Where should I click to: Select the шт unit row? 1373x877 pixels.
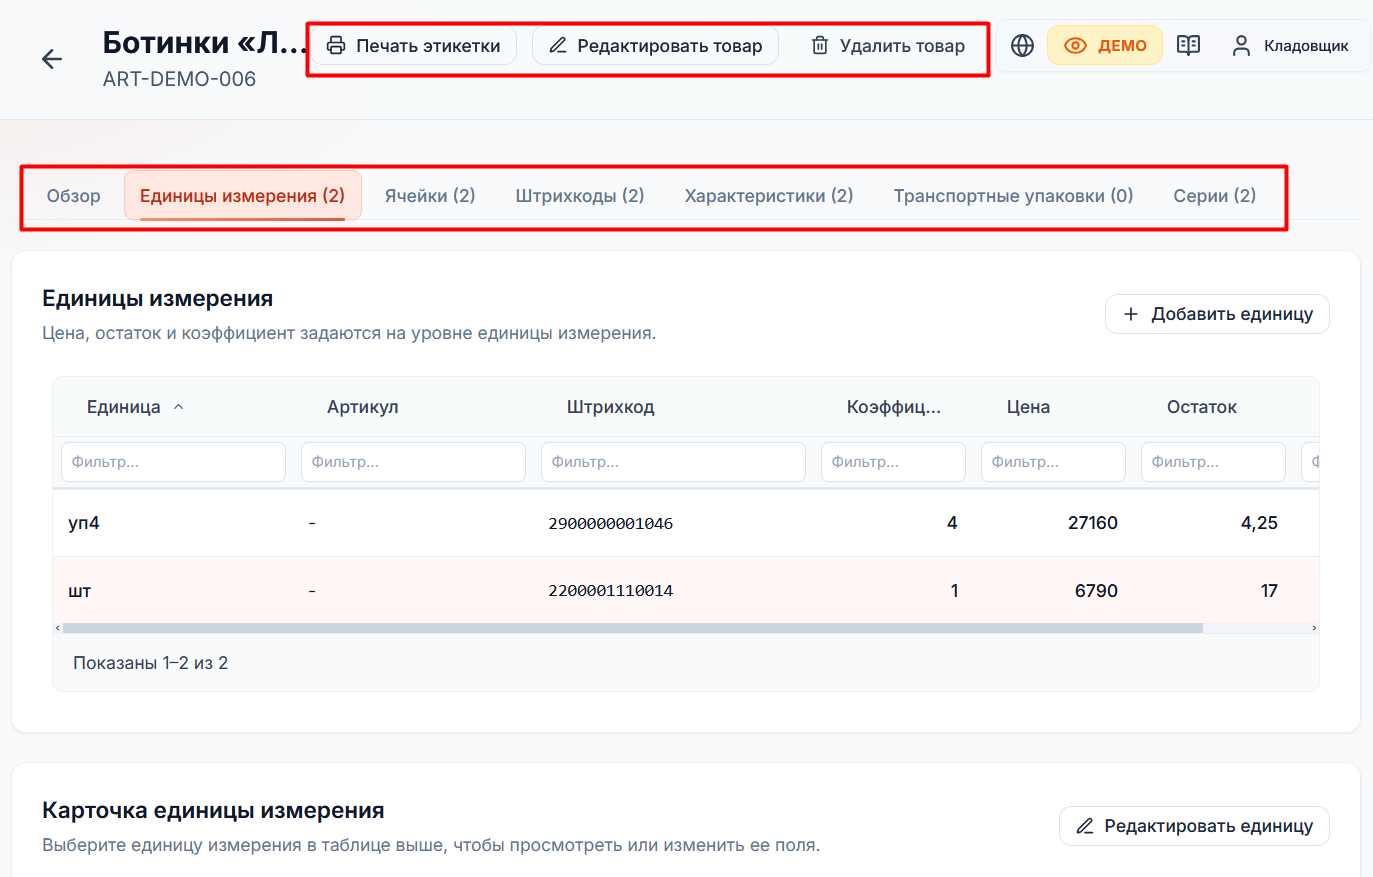pyautogui.click(x=686, y=590)
